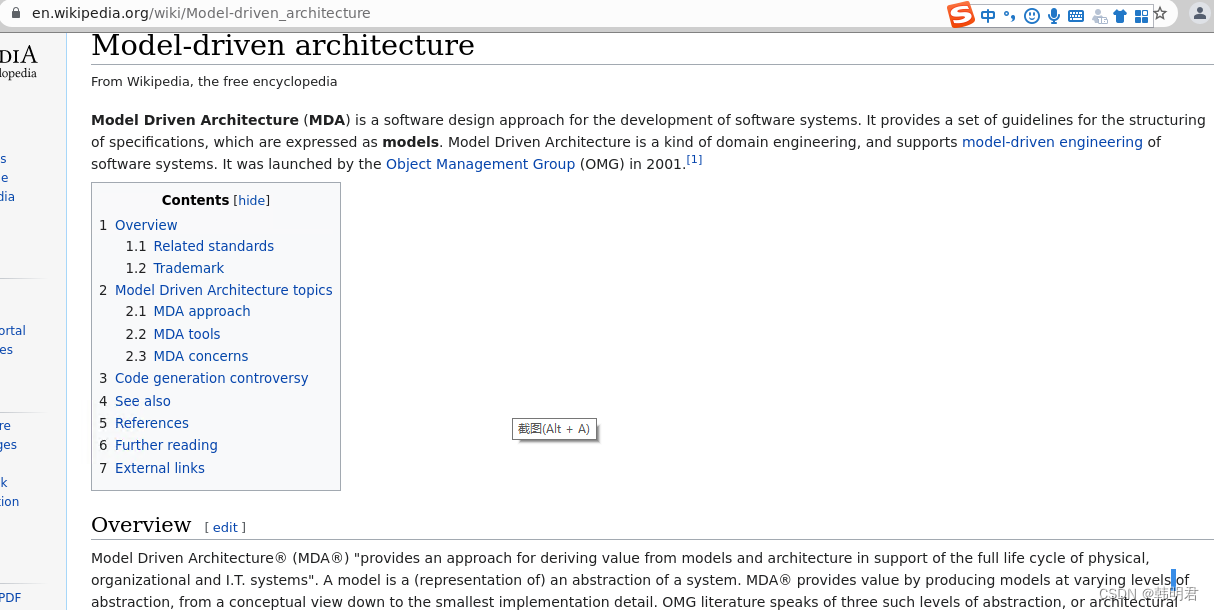Jump to Further reading section
1214x610 pixels.
[x=166, y=445]
